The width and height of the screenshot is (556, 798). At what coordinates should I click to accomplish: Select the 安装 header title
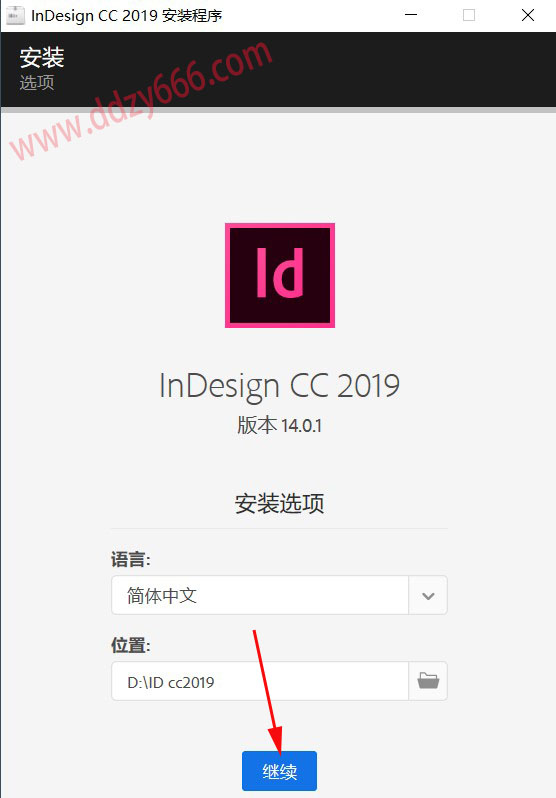click(42, 57)
